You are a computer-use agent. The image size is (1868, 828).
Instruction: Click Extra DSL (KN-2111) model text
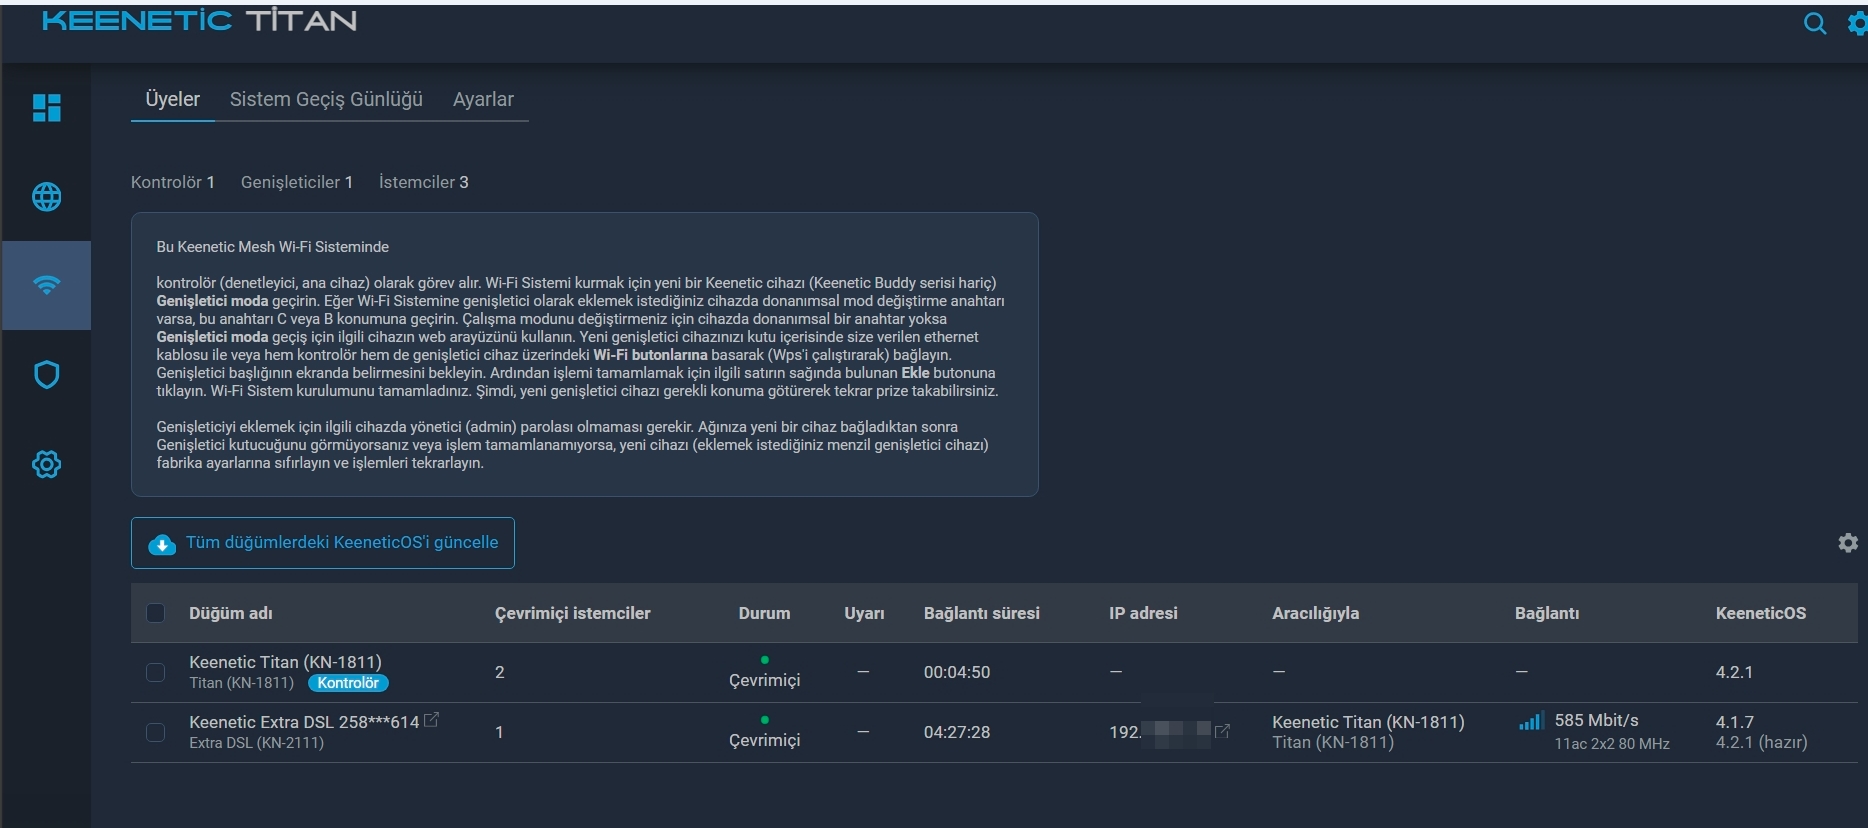(256, 742)
